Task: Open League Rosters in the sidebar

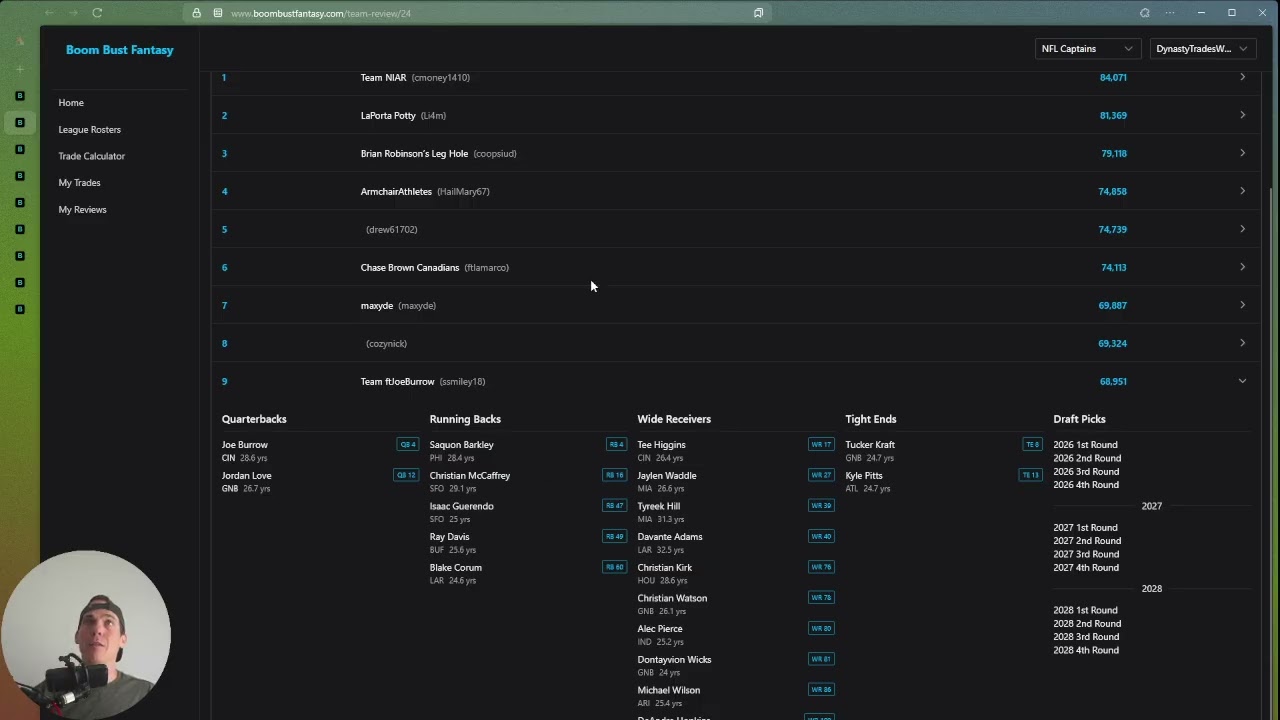Action: 89,130
